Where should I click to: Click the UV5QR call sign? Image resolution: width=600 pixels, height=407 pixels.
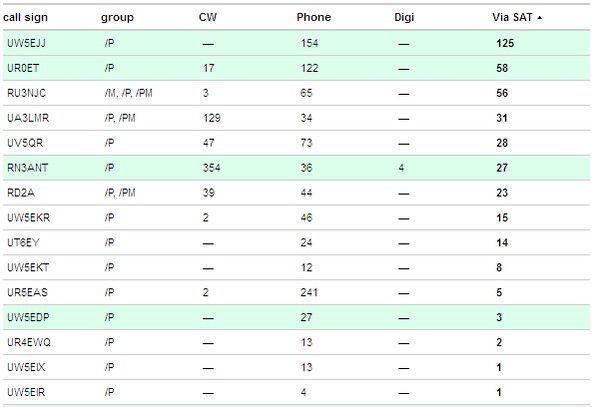25,143
